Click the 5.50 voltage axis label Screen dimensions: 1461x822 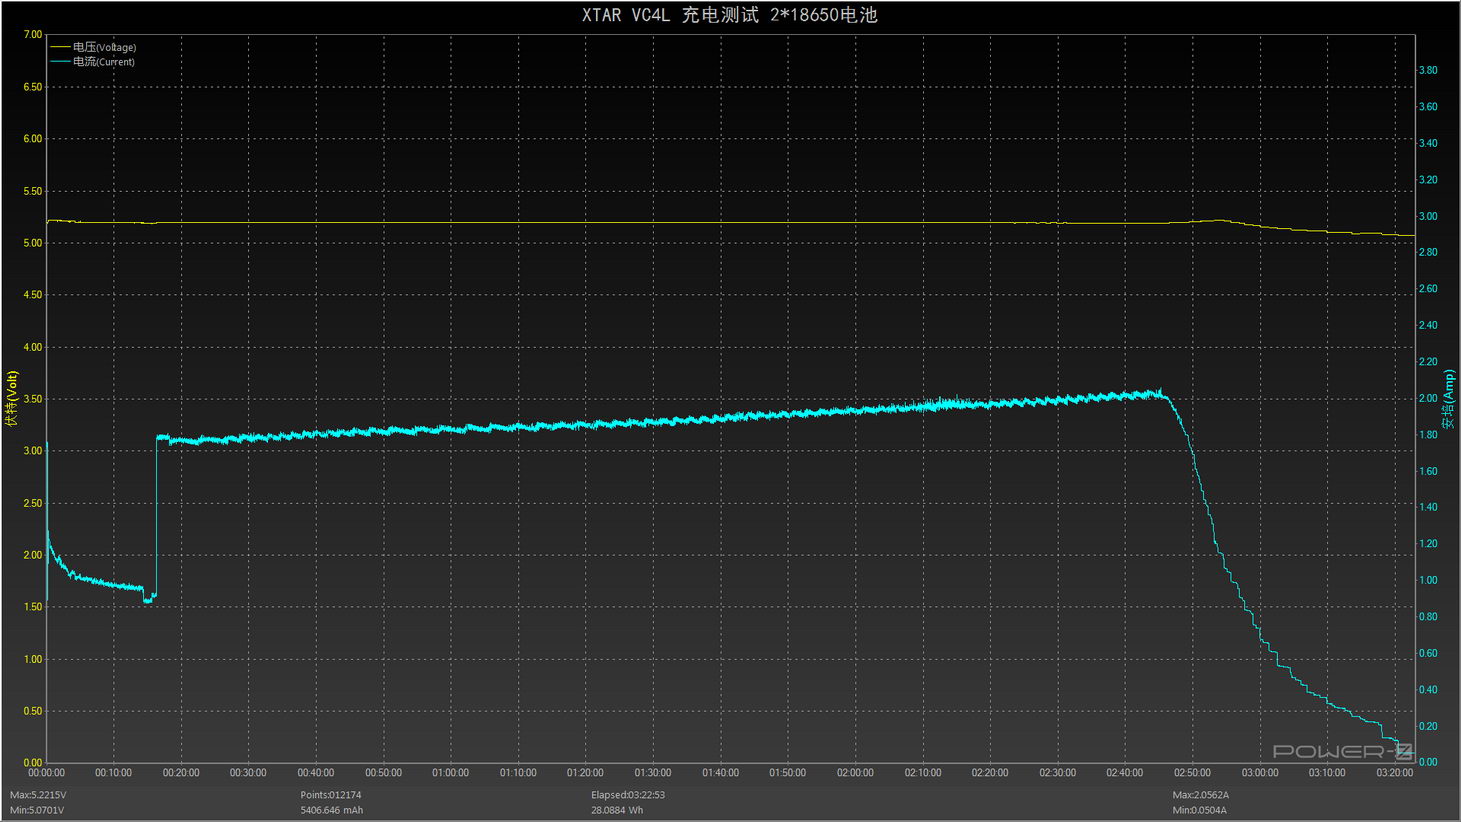click(33, 191)
